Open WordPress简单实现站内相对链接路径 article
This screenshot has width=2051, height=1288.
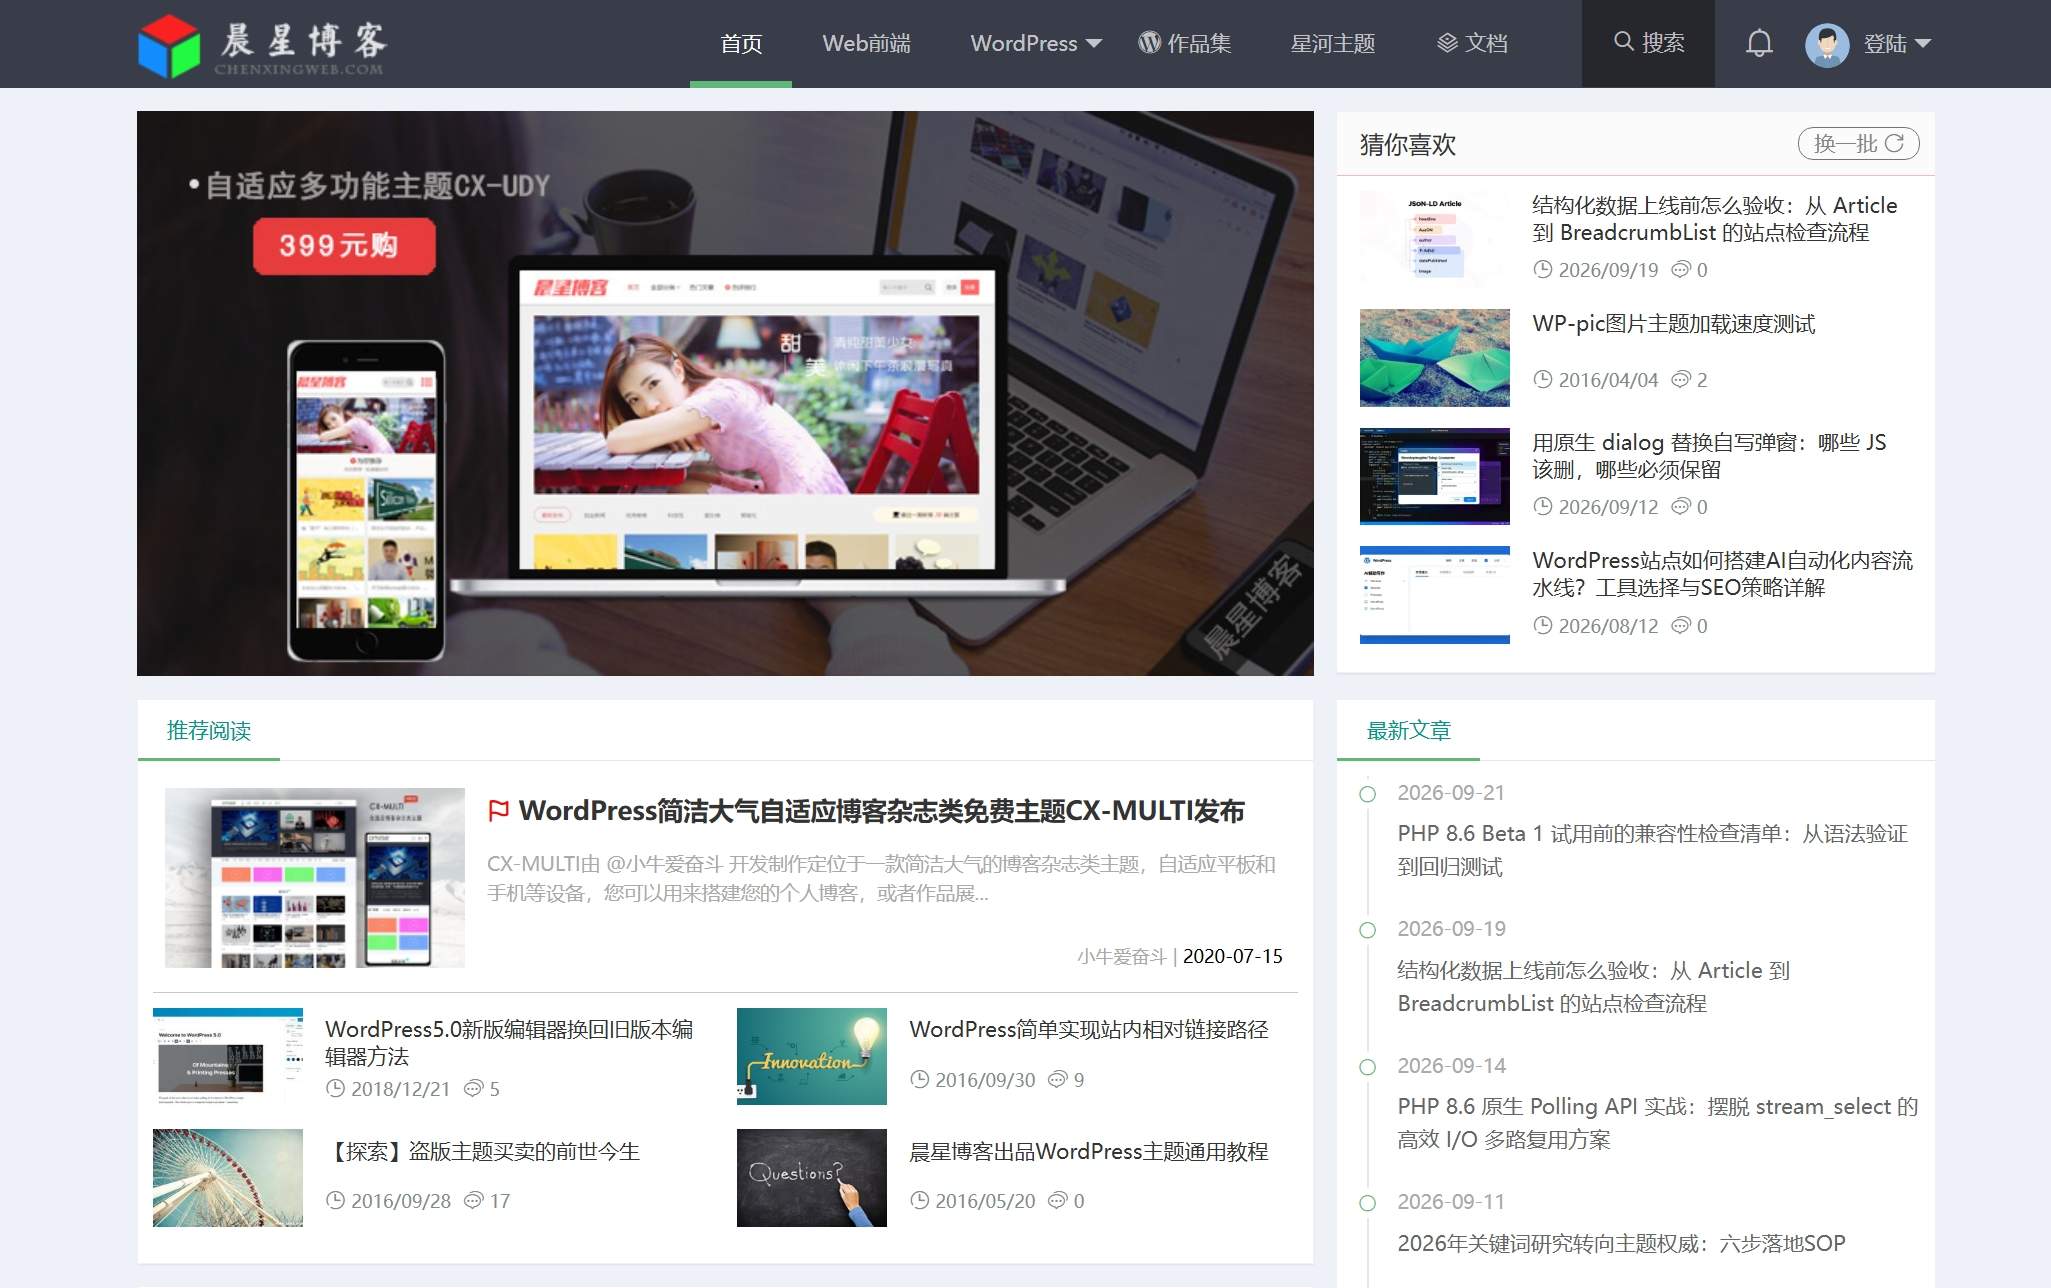coord(1088,1030)
